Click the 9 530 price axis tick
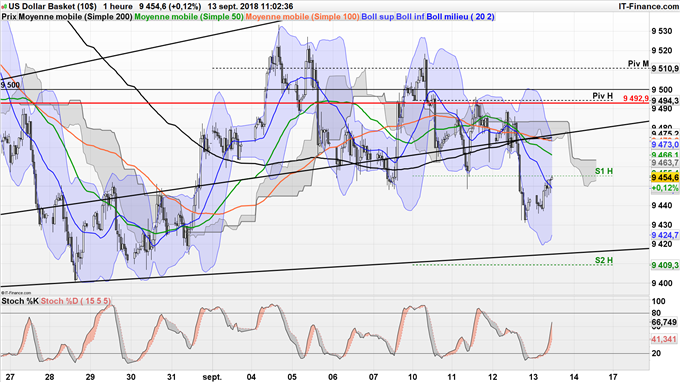Viewport: 680px width, 382px height. 662,31
